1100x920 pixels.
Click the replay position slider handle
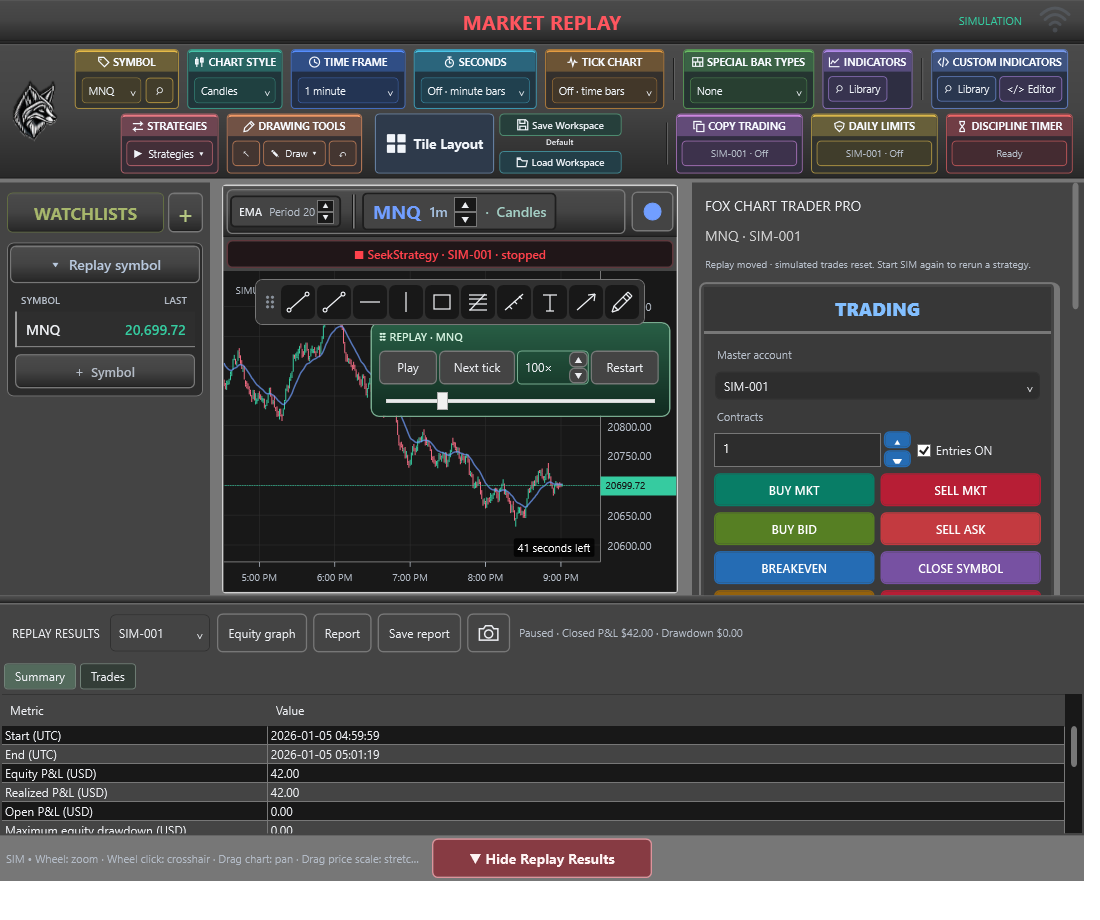(442, 401)
